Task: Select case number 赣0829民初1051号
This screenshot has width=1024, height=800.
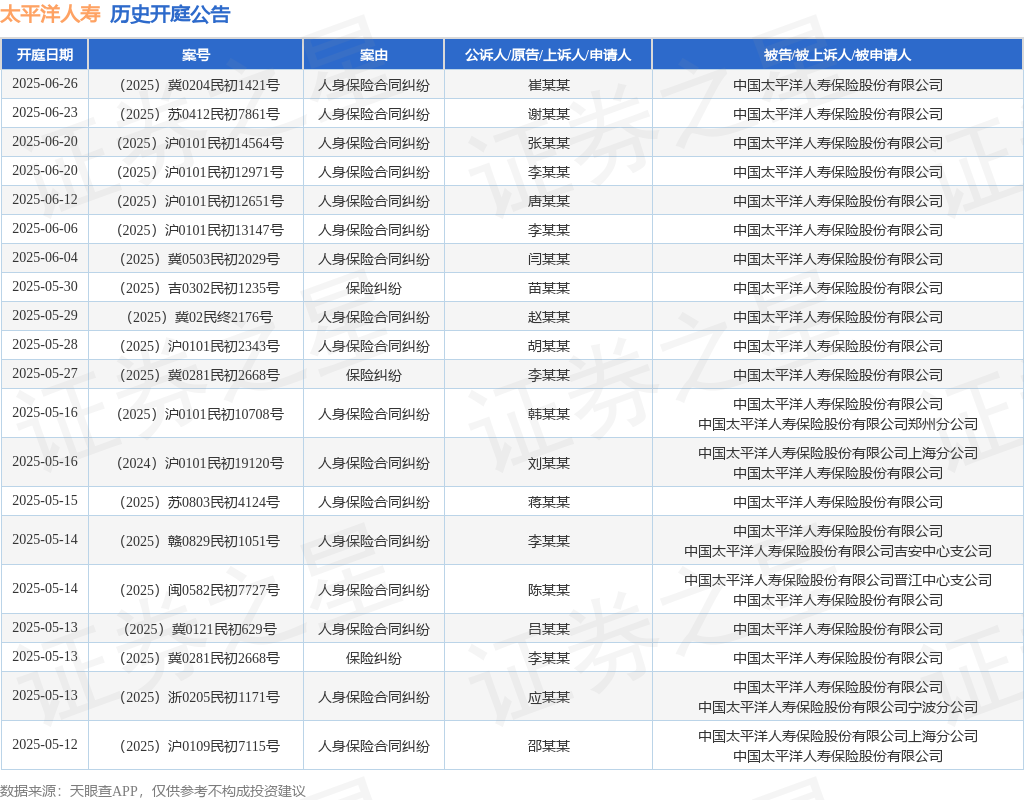Action: tap(199, 541)
